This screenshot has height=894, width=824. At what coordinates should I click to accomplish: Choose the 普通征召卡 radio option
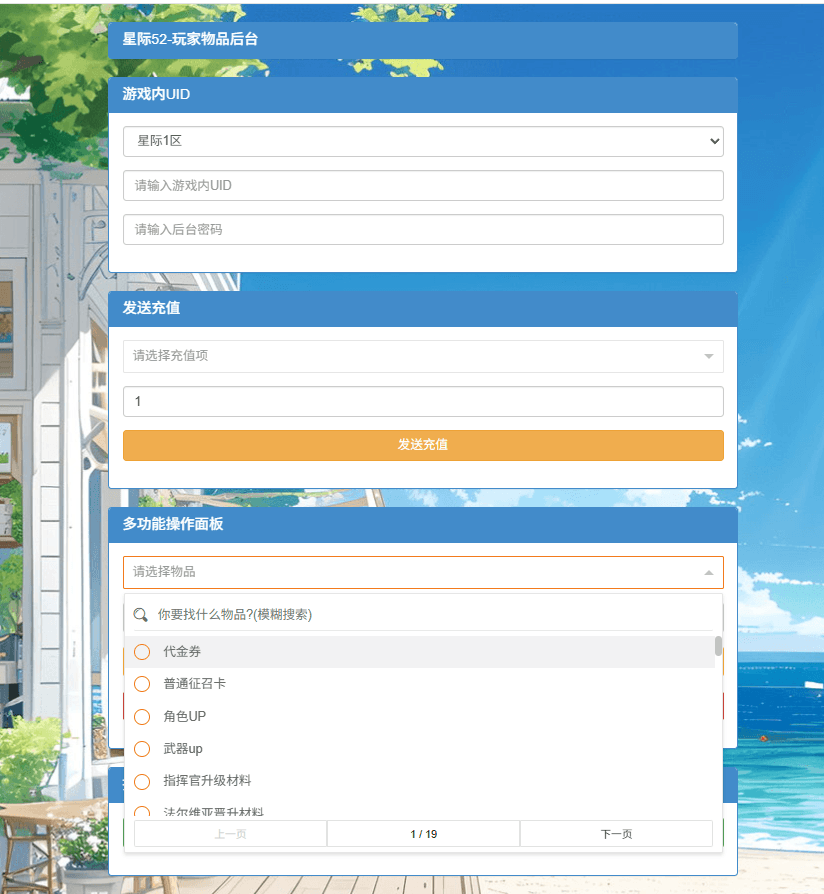[x=142, y=684]
